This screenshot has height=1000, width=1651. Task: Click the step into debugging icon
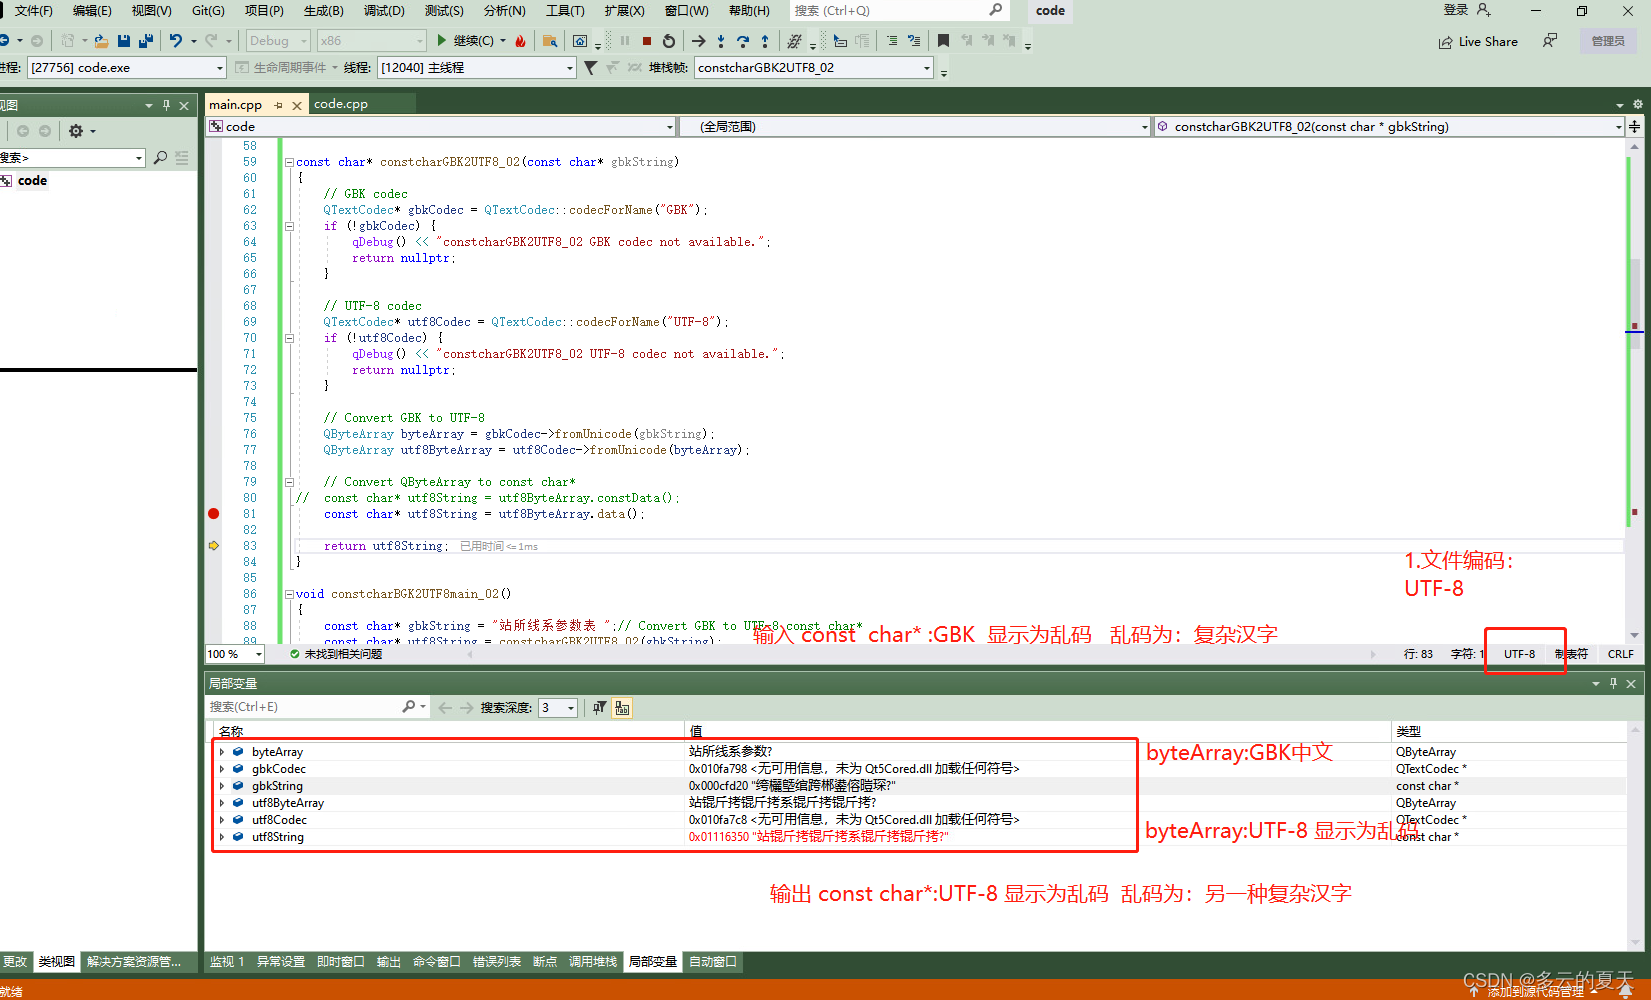(x=721, y=40)
